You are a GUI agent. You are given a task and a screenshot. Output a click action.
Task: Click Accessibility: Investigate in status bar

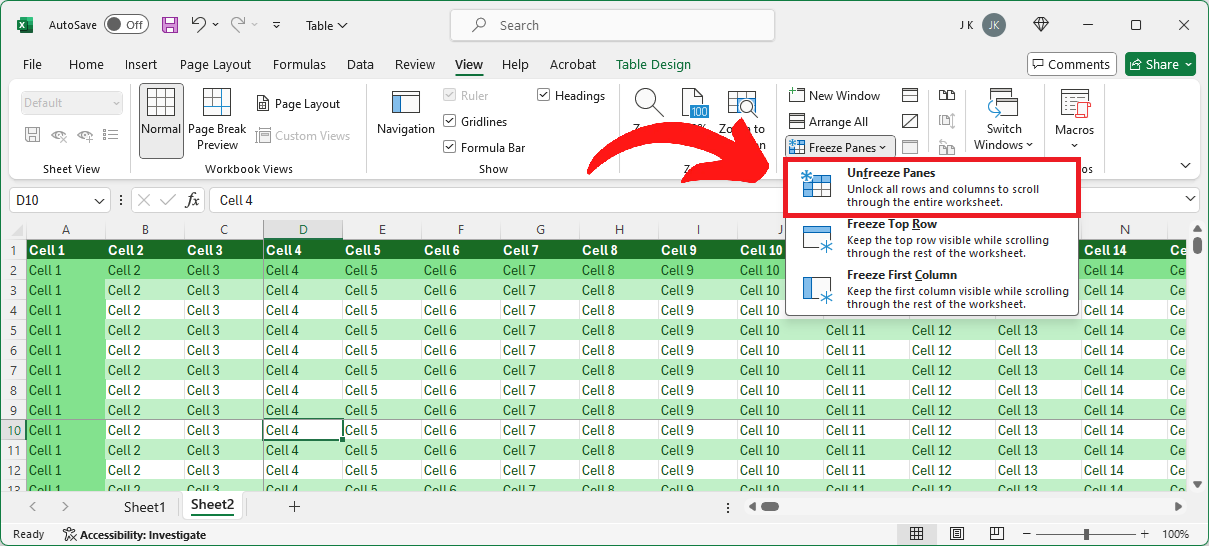[x=134, y=534]
